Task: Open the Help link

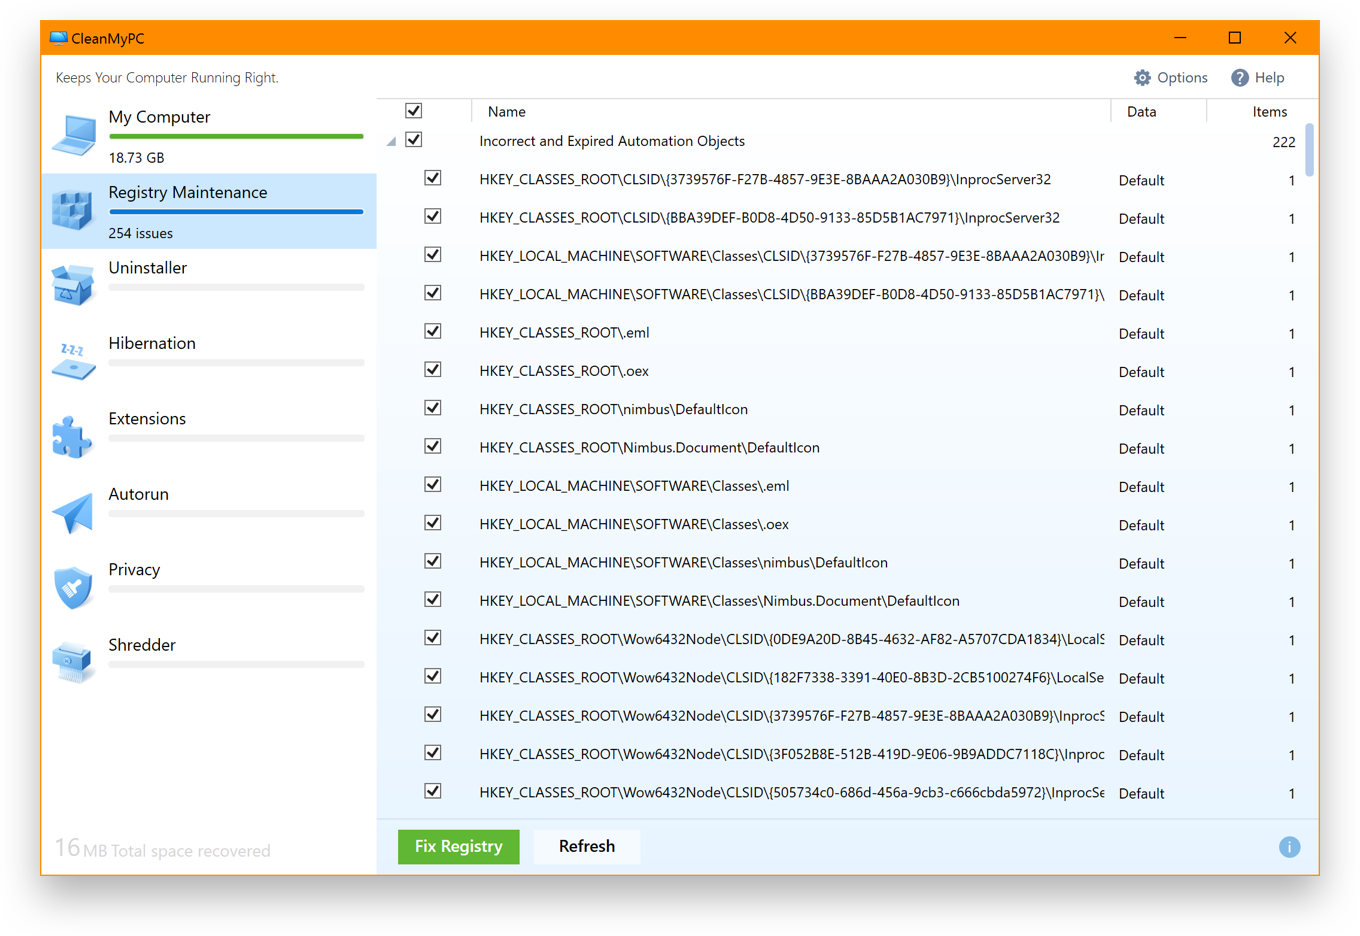Action: tap(1258, 78)
